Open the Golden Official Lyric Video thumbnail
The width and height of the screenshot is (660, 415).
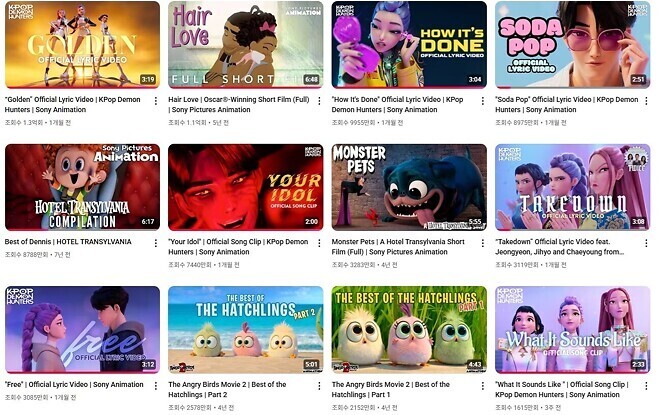pos(82,45)
